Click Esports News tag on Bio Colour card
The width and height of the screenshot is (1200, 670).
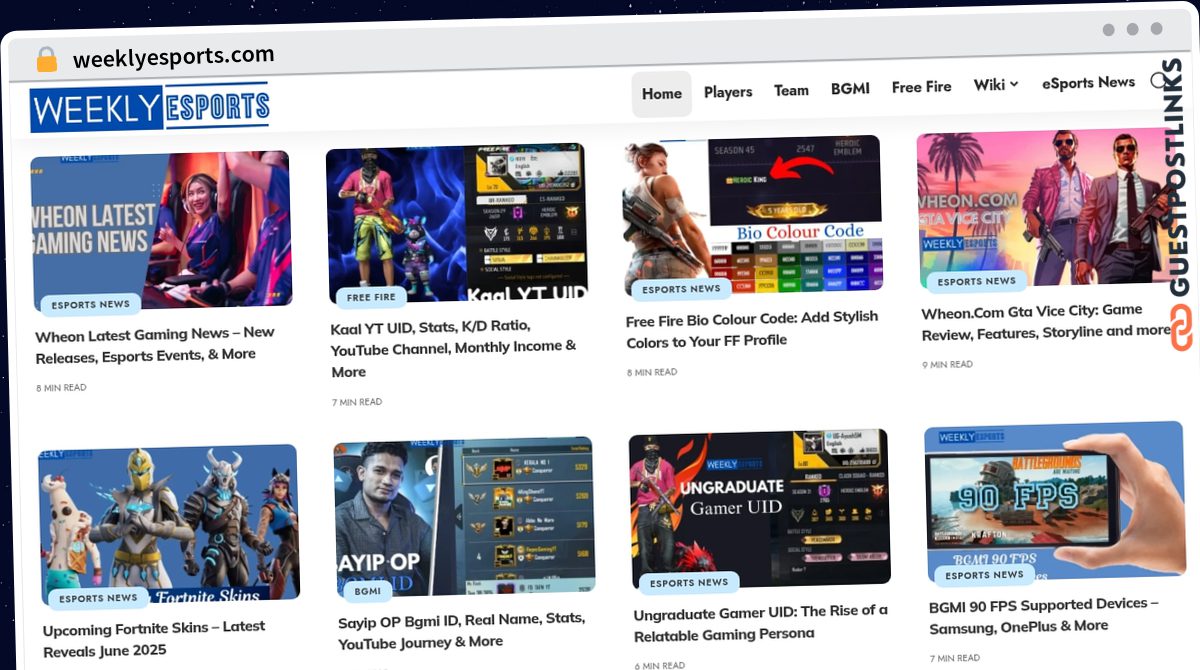(x=681, y=289)
